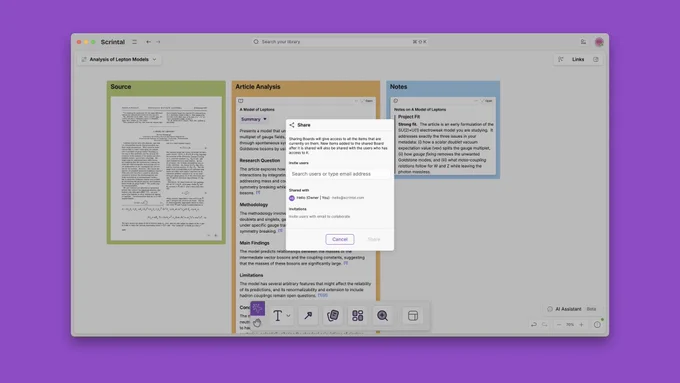Go back with the left arrow
Screen dimensions: 680x383
coord(148,42)
